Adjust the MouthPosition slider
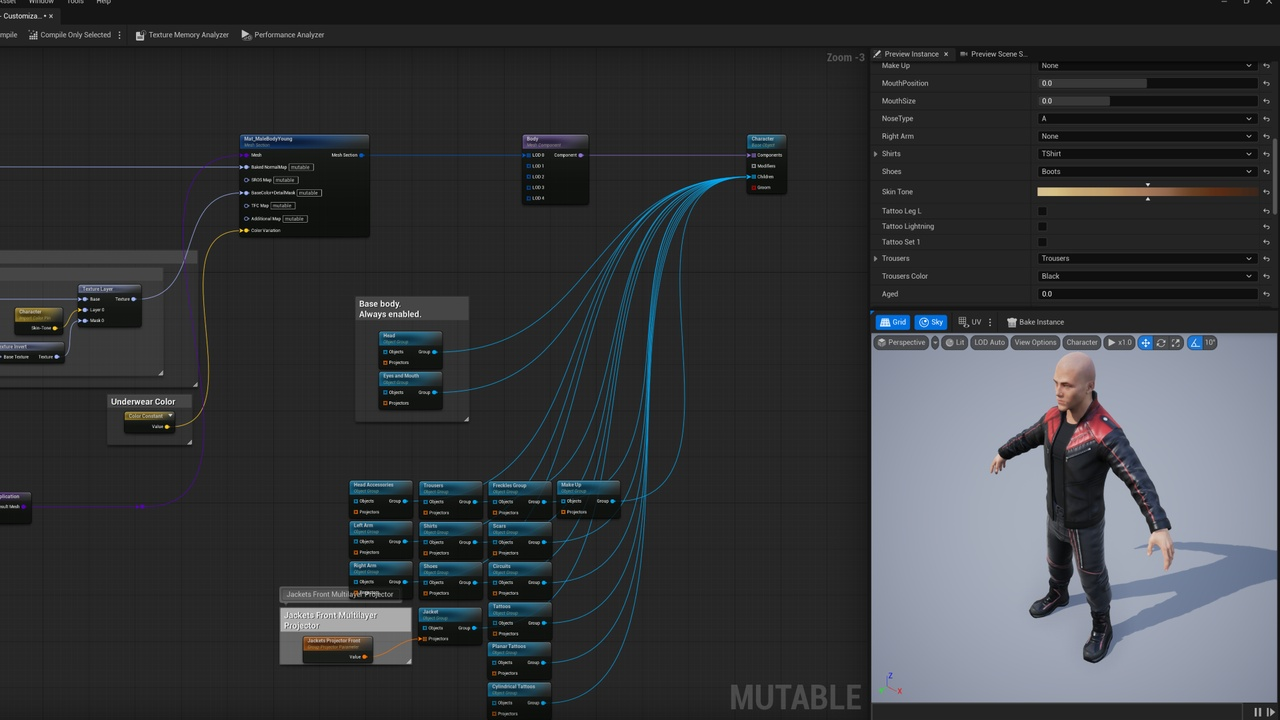Viewport: 1280px width, 720px height. [x=1146, y=83]
